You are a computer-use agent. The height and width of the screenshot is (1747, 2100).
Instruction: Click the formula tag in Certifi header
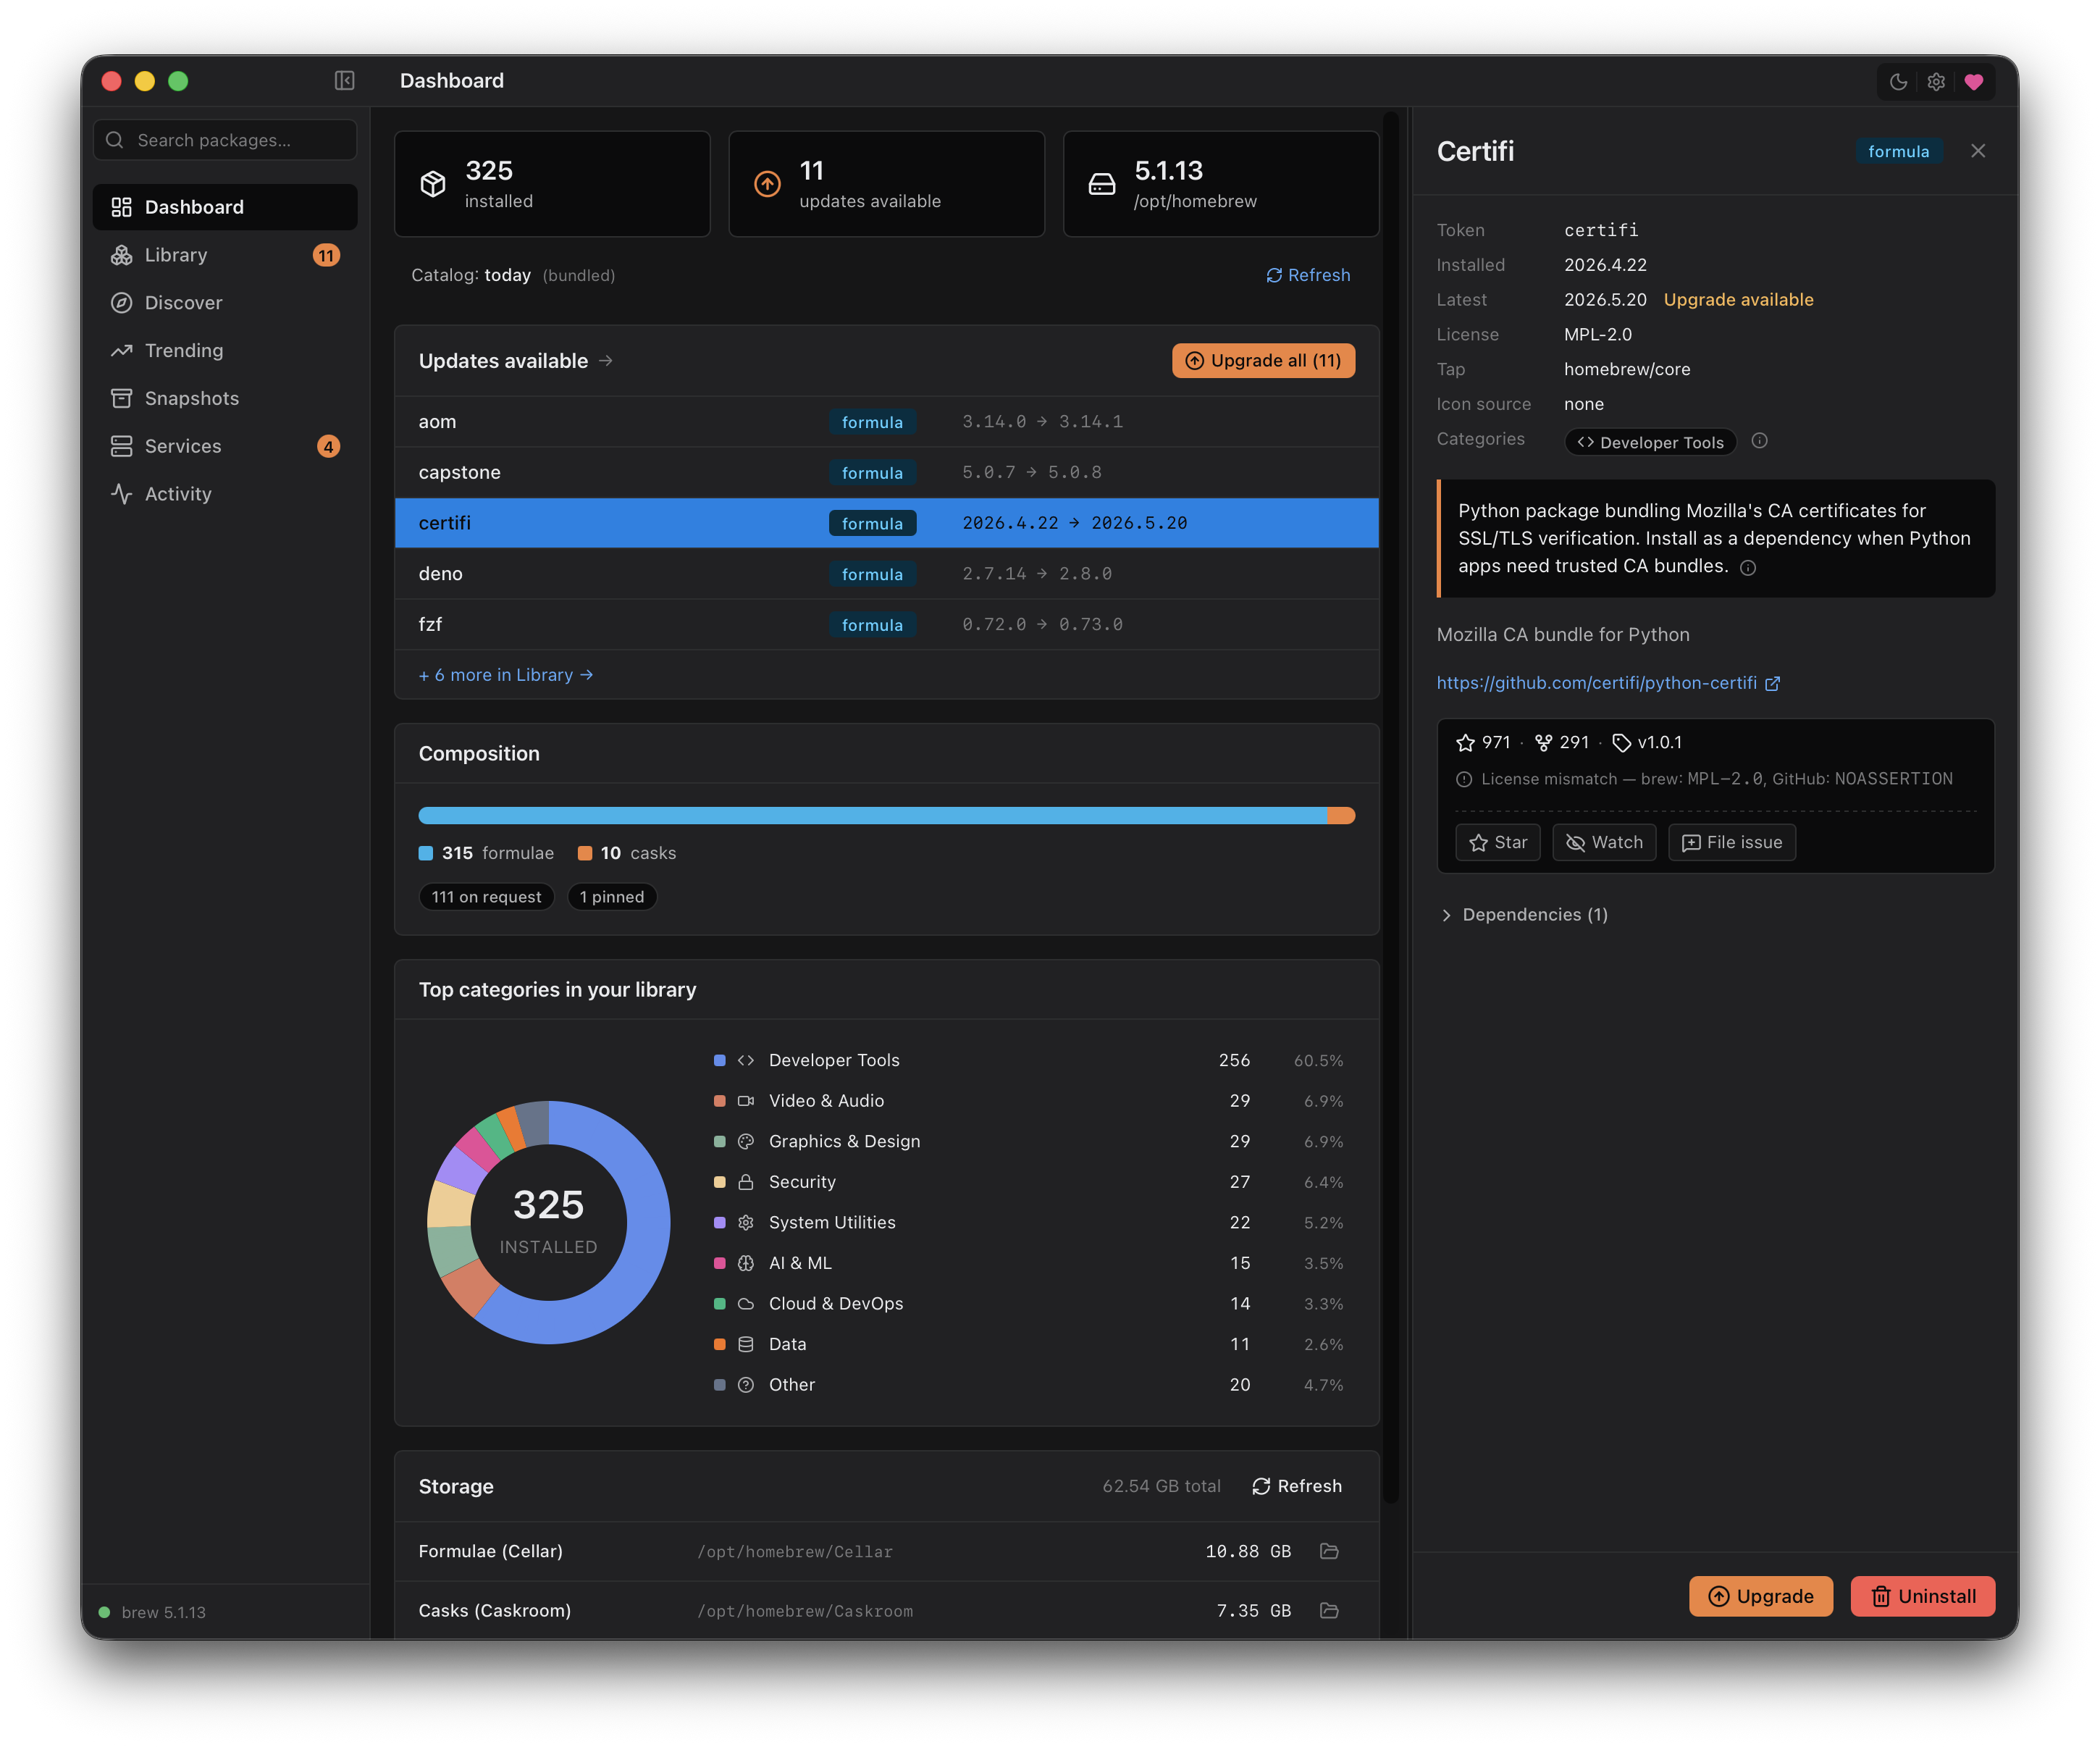point(1898,151)
